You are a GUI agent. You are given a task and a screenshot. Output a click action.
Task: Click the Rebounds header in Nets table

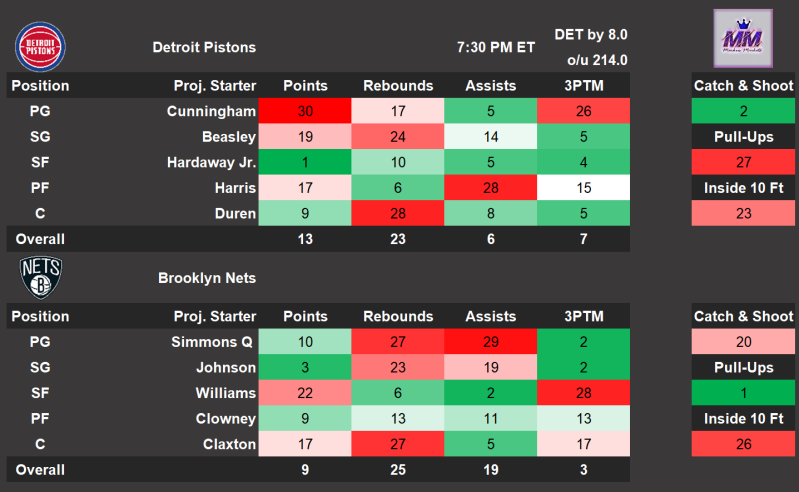click(398, 316)
